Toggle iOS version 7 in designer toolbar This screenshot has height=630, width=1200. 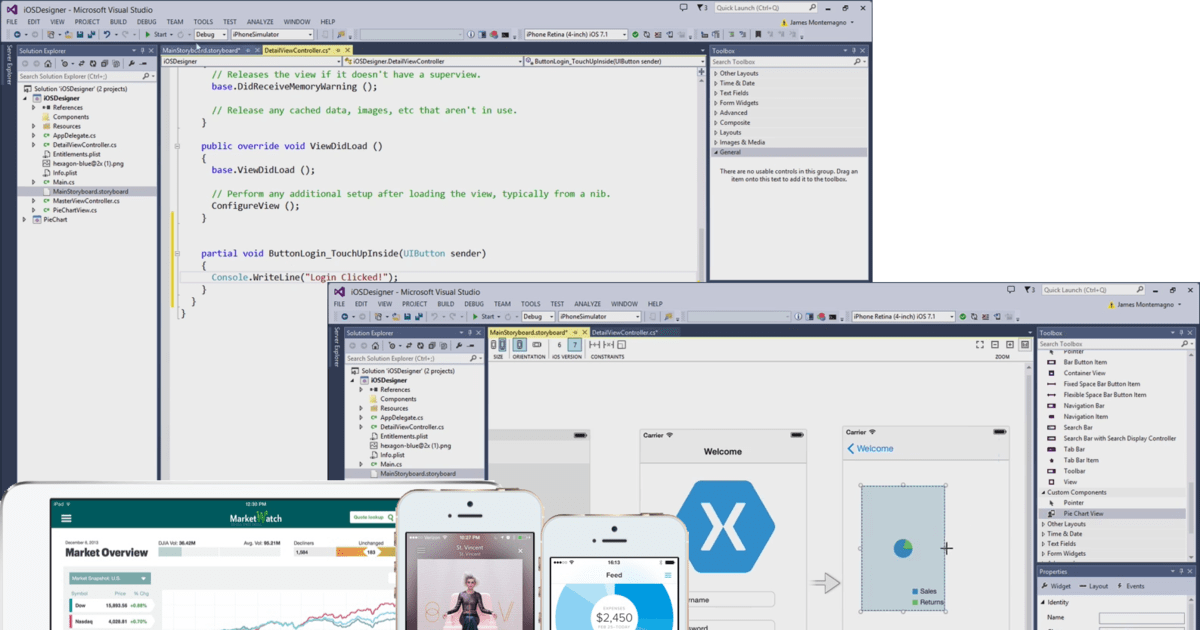[x=575, y=345]
